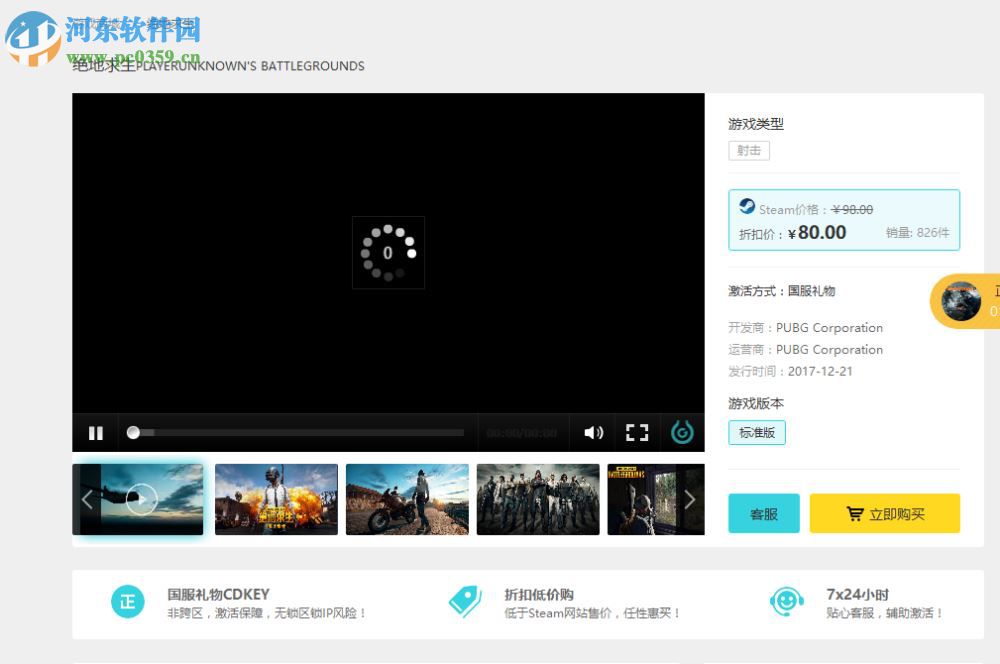
Task: Click the floating globe widget on the right edge
Action: click(x=961, y=303)
